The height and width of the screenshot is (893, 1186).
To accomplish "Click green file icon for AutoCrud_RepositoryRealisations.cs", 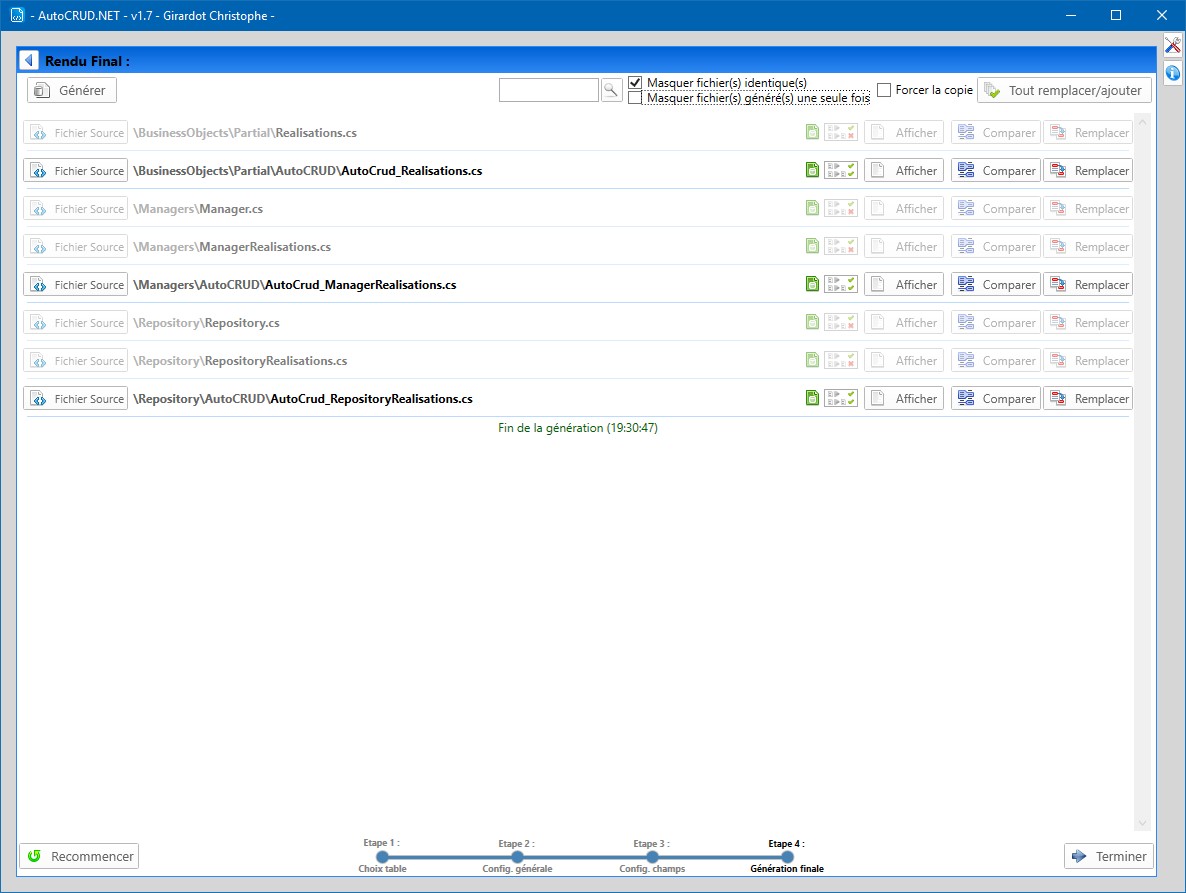I will (812, 398).
